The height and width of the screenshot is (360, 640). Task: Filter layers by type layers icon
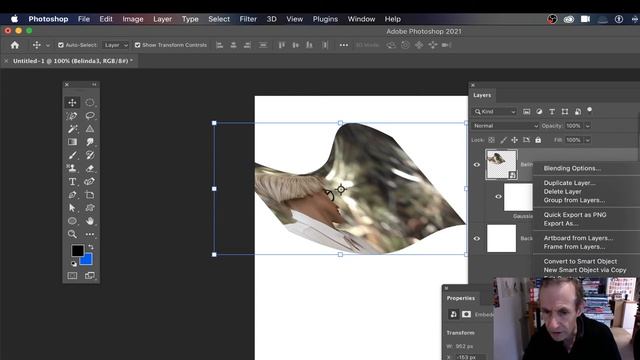(x=552, y=111)
